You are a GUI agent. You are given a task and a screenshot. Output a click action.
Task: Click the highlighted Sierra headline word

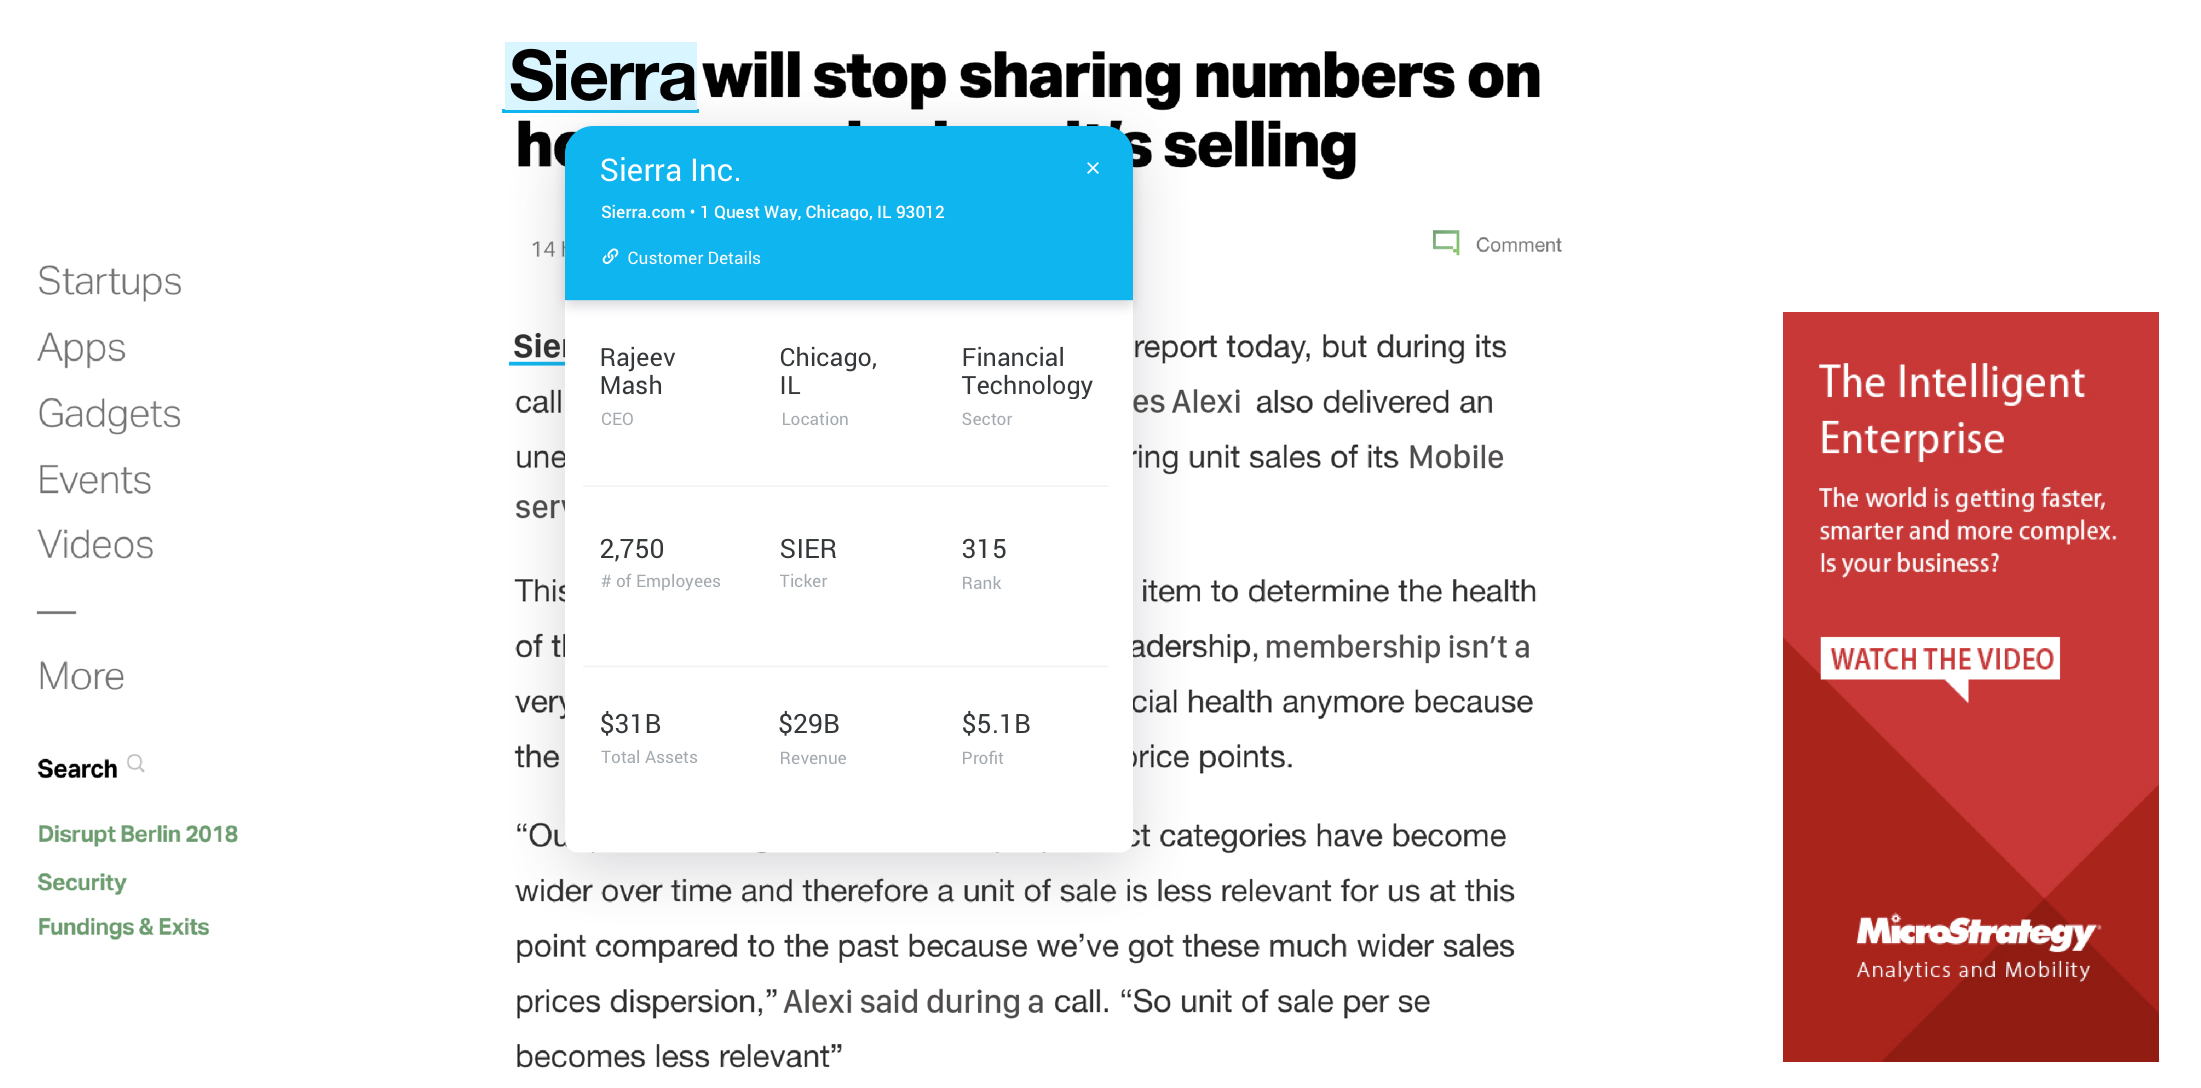pos(601,76)
